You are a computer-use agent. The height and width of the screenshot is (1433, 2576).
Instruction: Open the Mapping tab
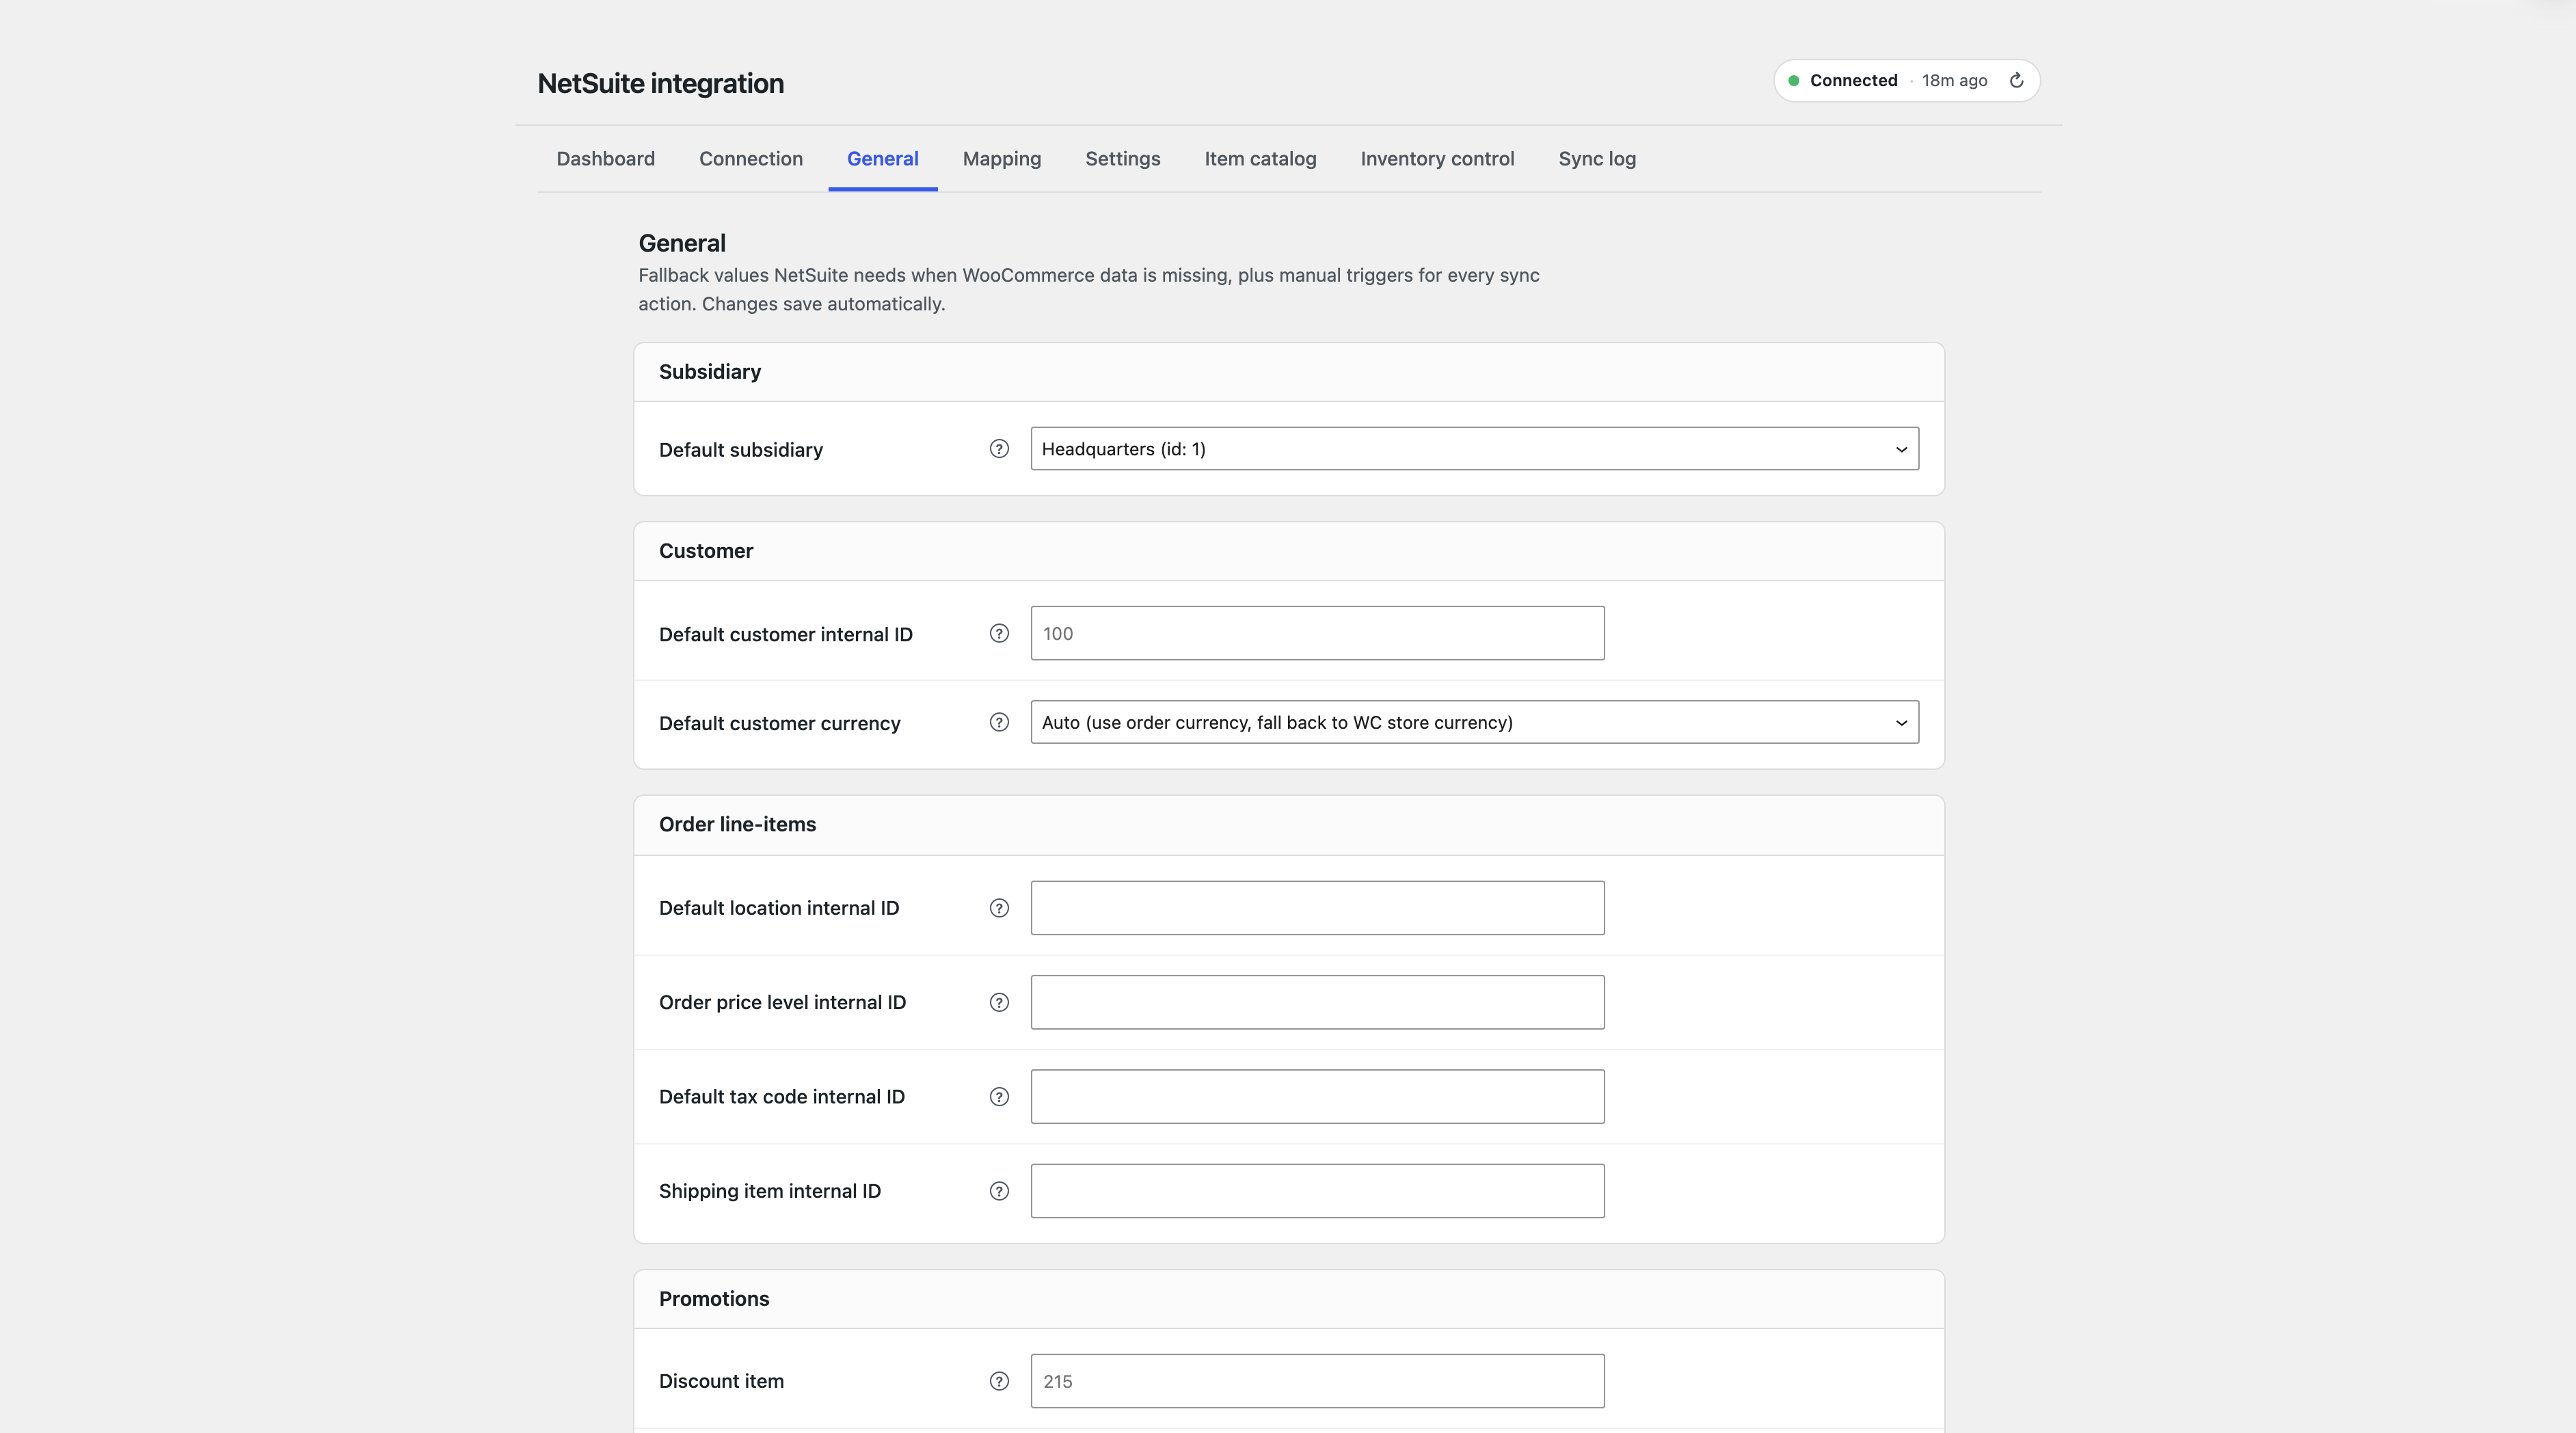[1001, 159]
